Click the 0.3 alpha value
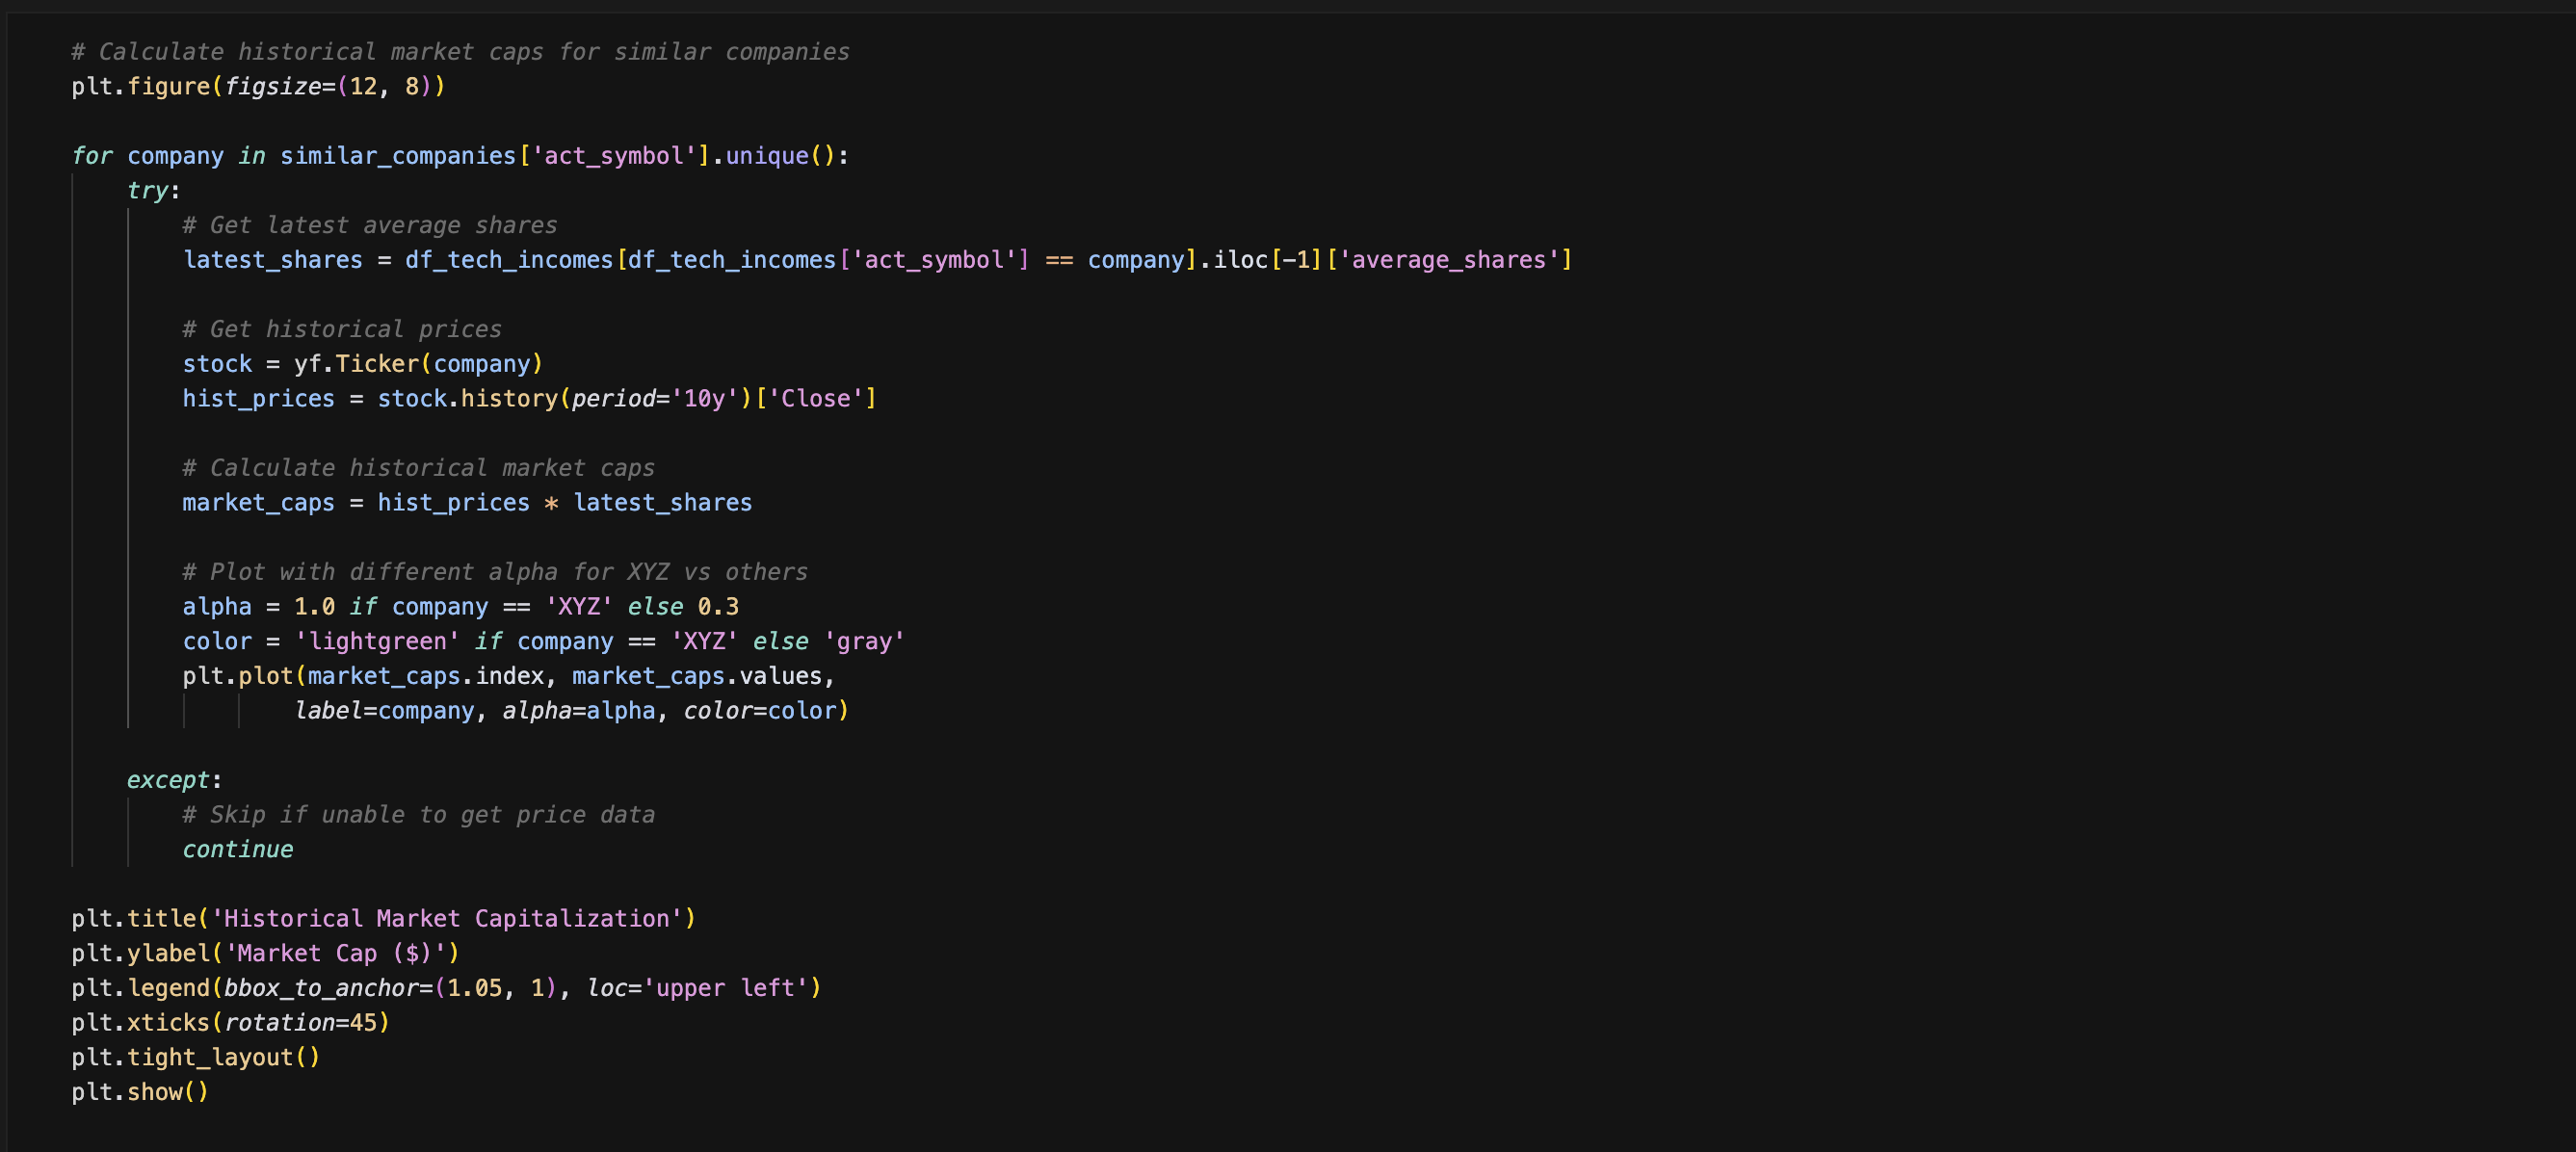The width and height of the screenshot is (2576, 1152). point(718,607)
